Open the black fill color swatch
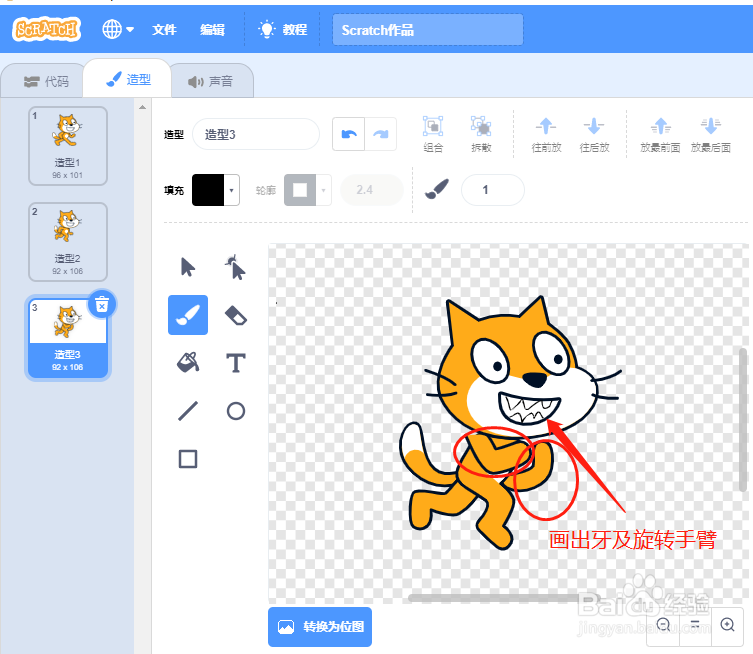 (x=208, y=190)
